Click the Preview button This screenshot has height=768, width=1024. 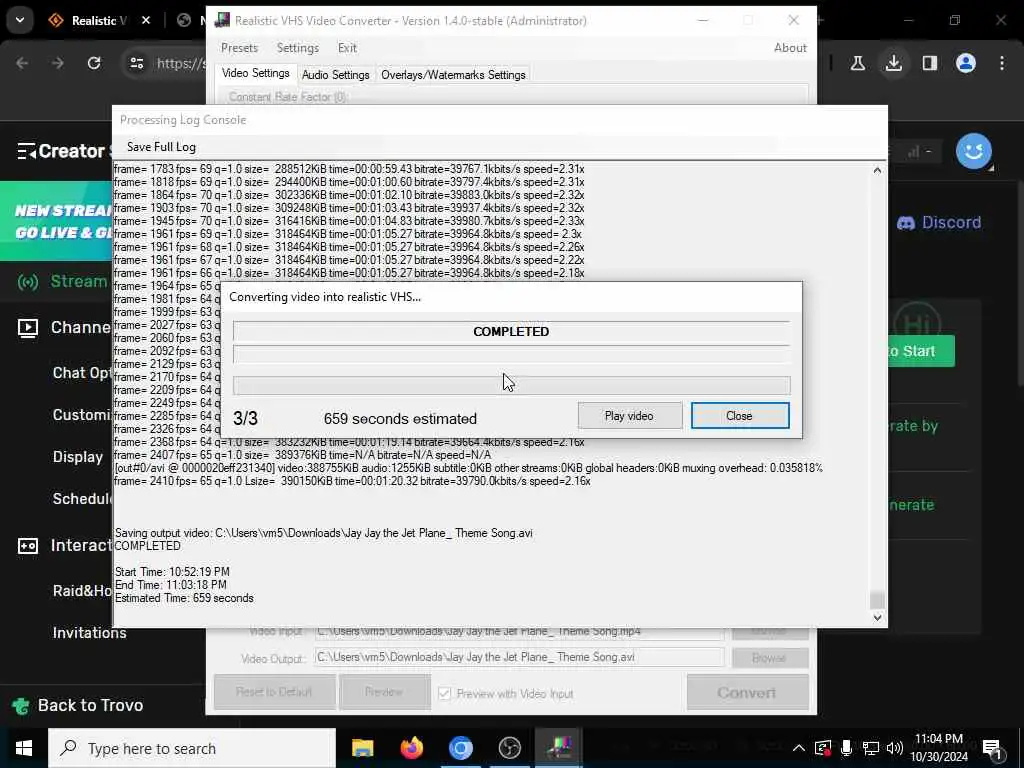click(384, 692)
